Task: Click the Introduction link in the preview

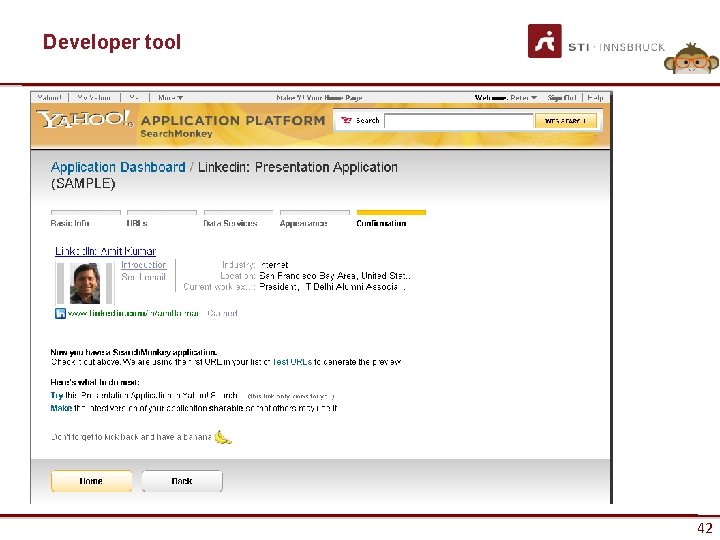Action: [144, 265]
